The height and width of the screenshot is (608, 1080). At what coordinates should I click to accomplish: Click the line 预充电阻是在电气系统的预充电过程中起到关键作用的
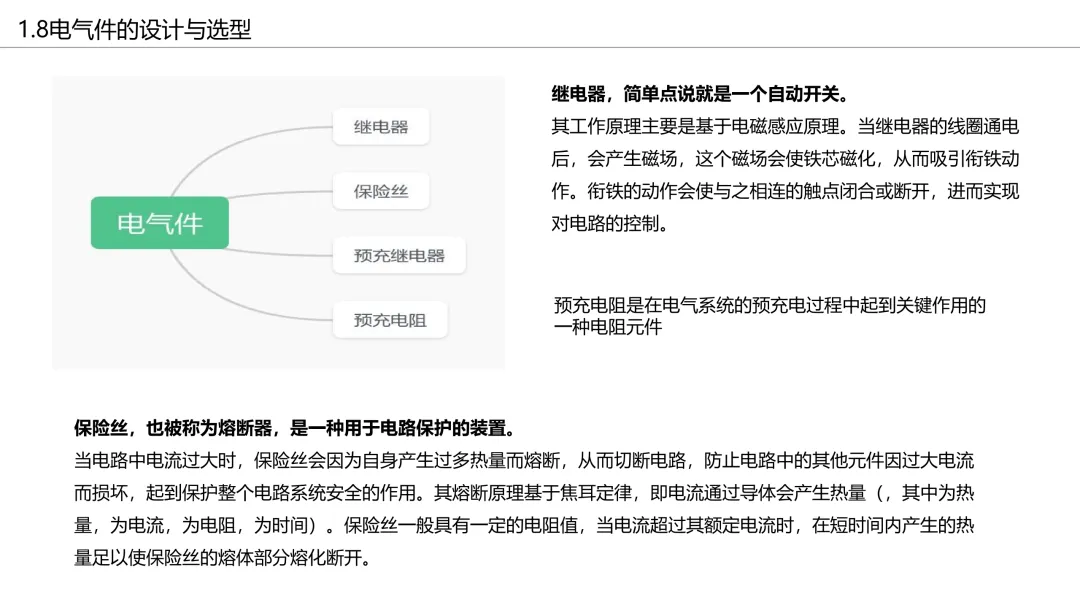click(770, 305)
